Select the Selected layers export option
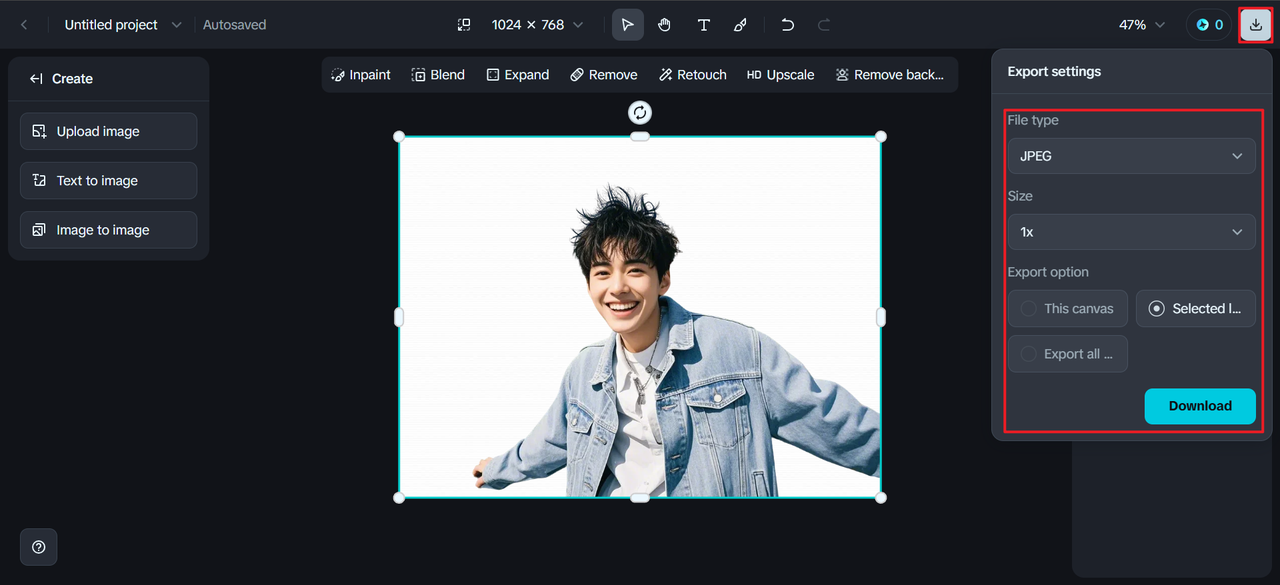1280x585 pixels. click(x=1196, y=309)
